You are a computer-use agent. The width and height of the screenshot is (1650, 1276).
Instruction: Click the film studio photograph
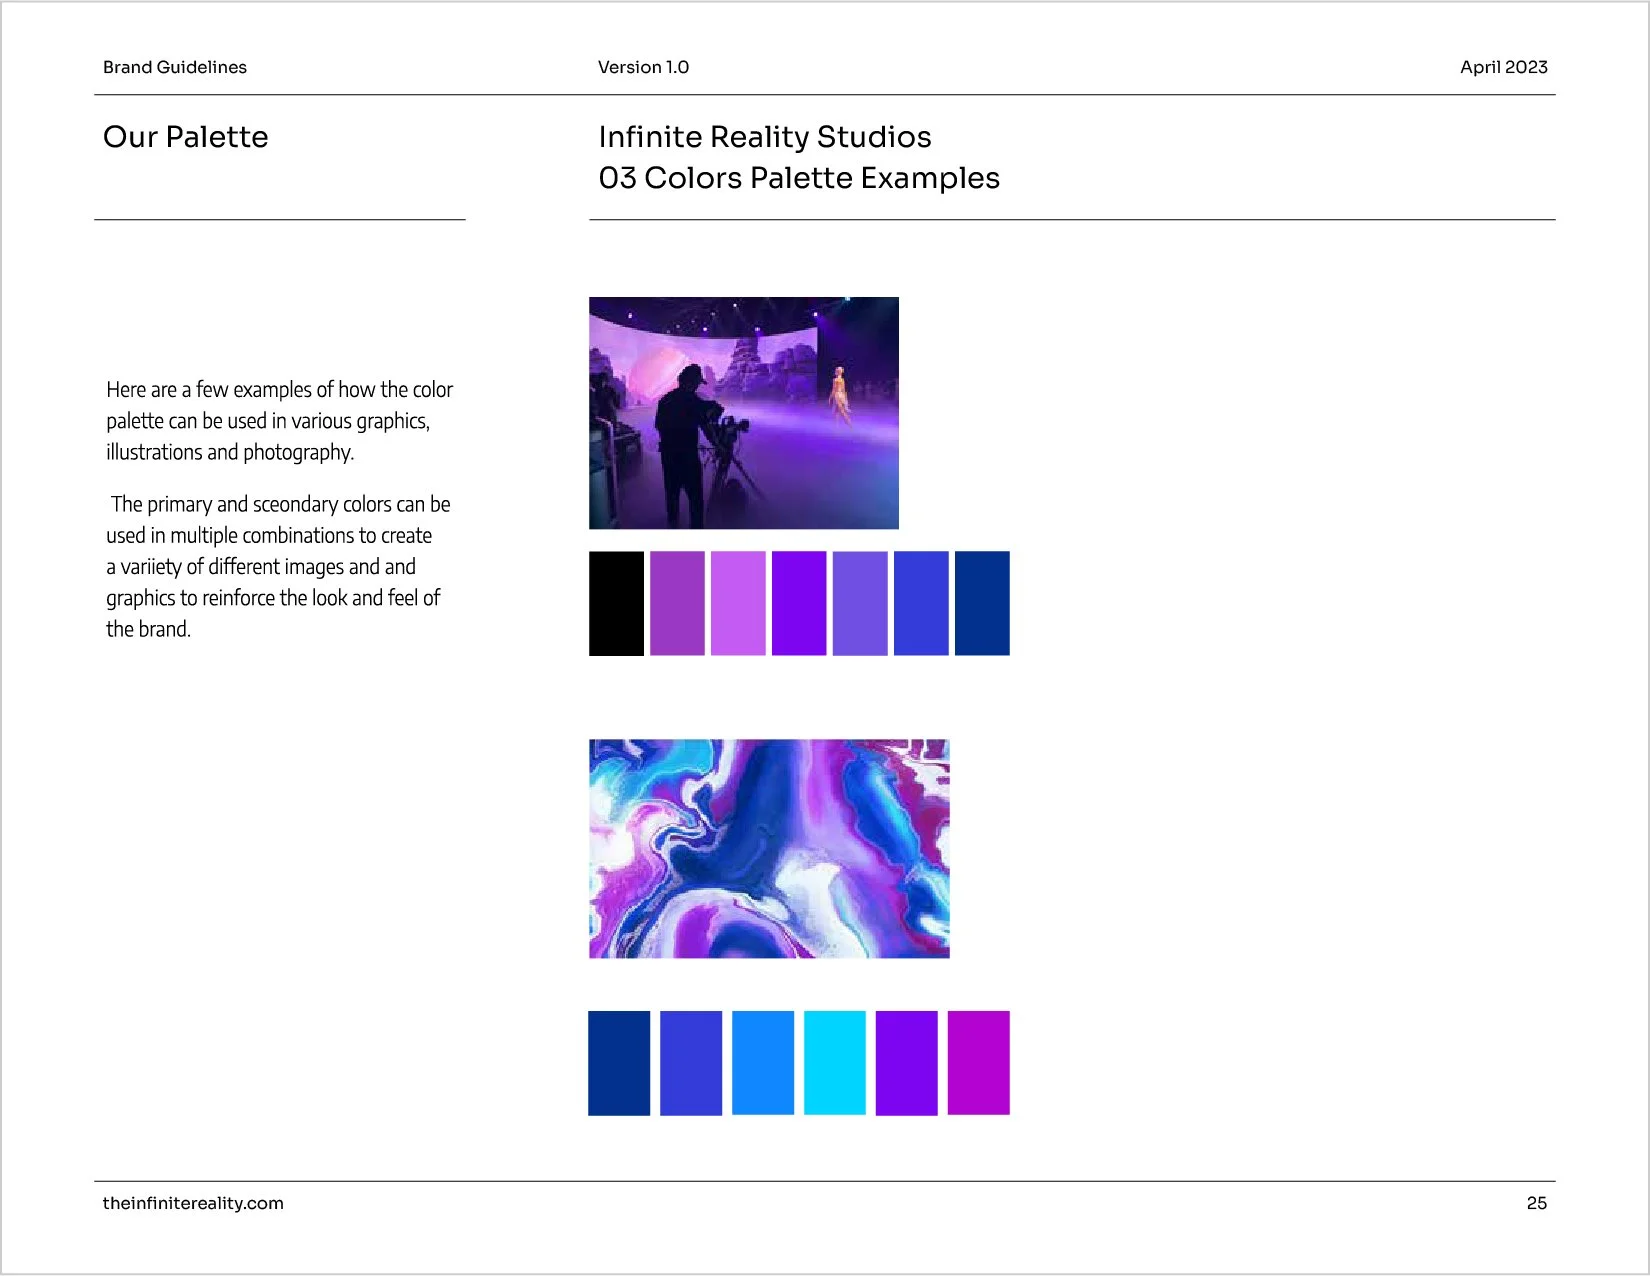[x=744, y=412]
